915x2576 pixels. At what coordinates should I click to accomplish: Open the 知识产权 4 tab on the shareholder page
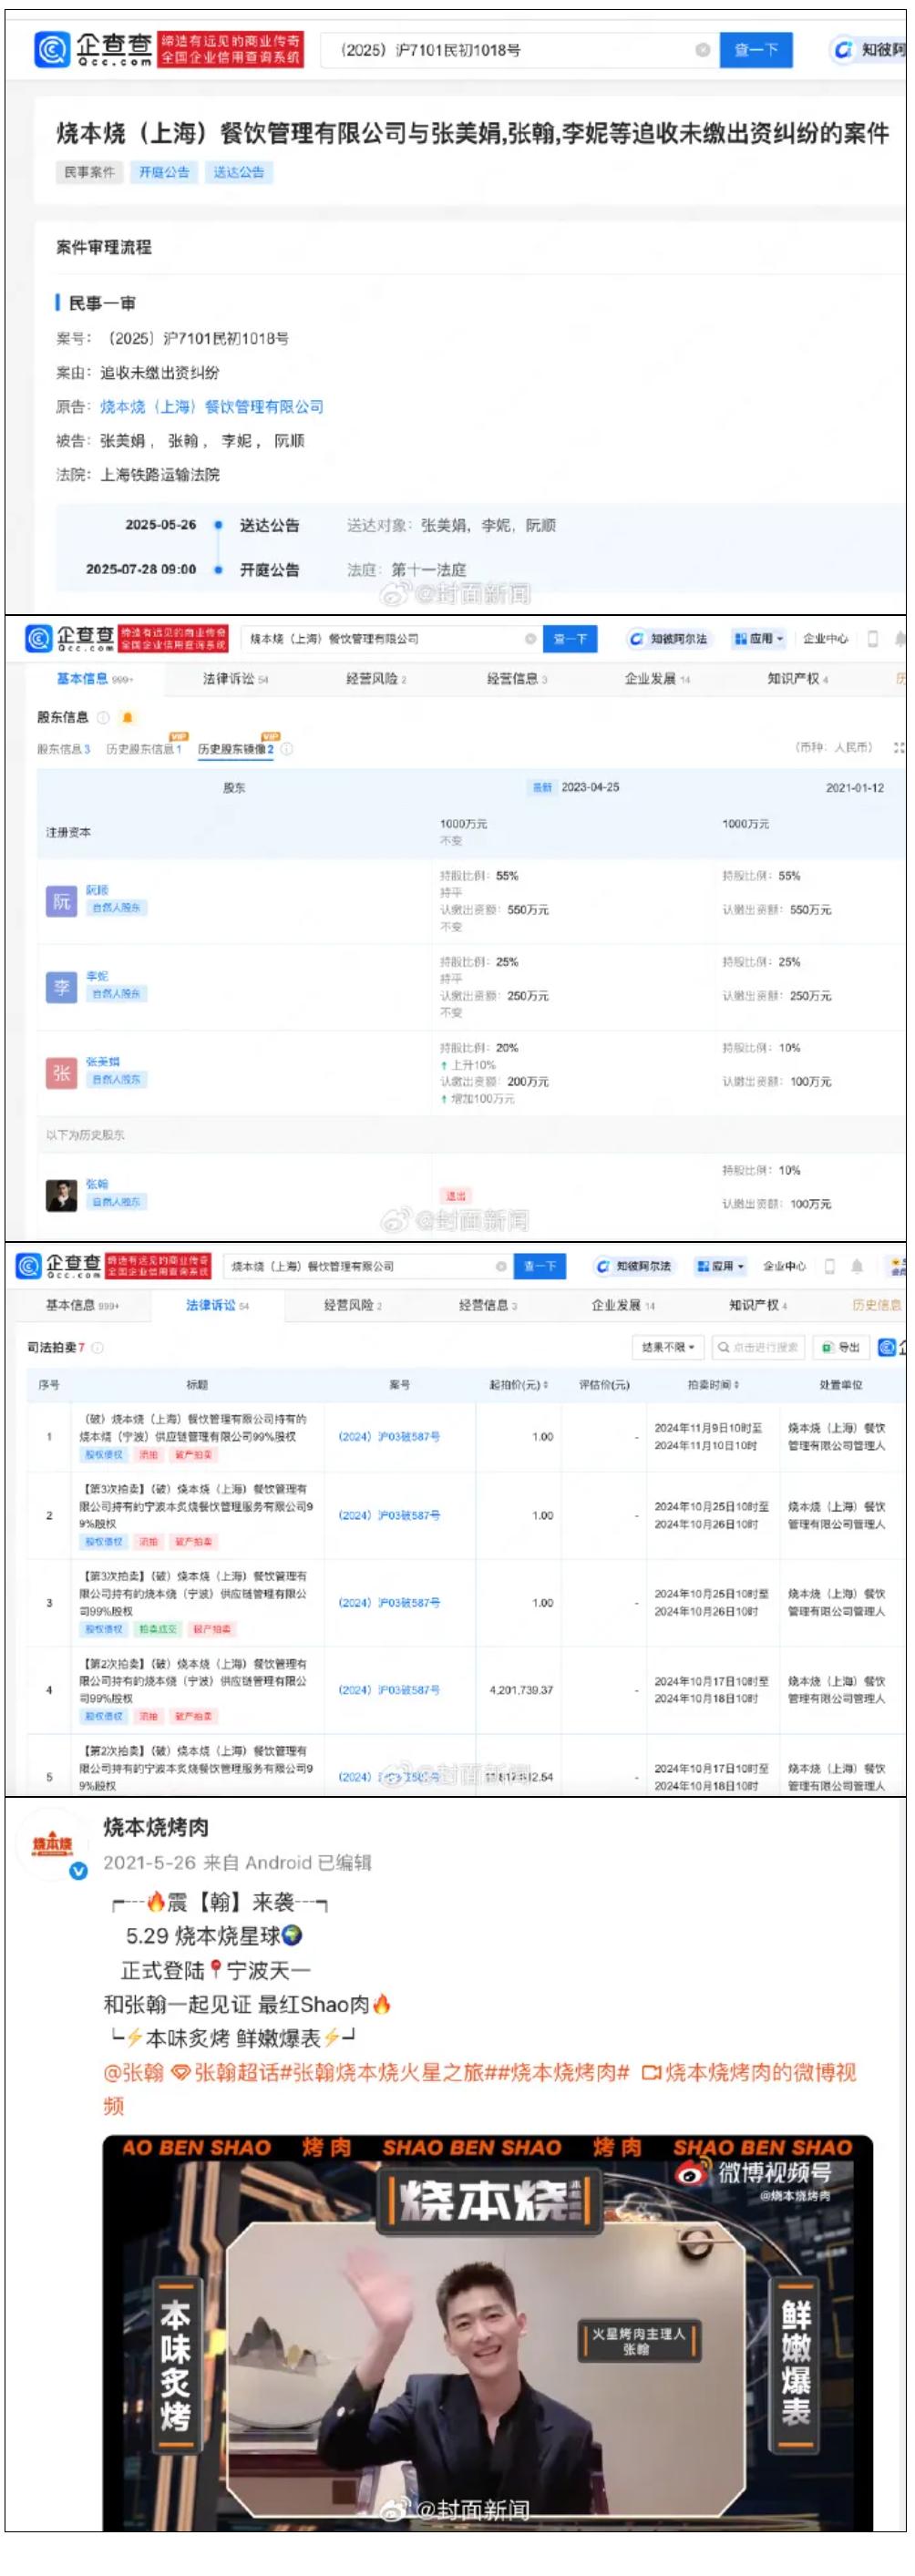798,679
